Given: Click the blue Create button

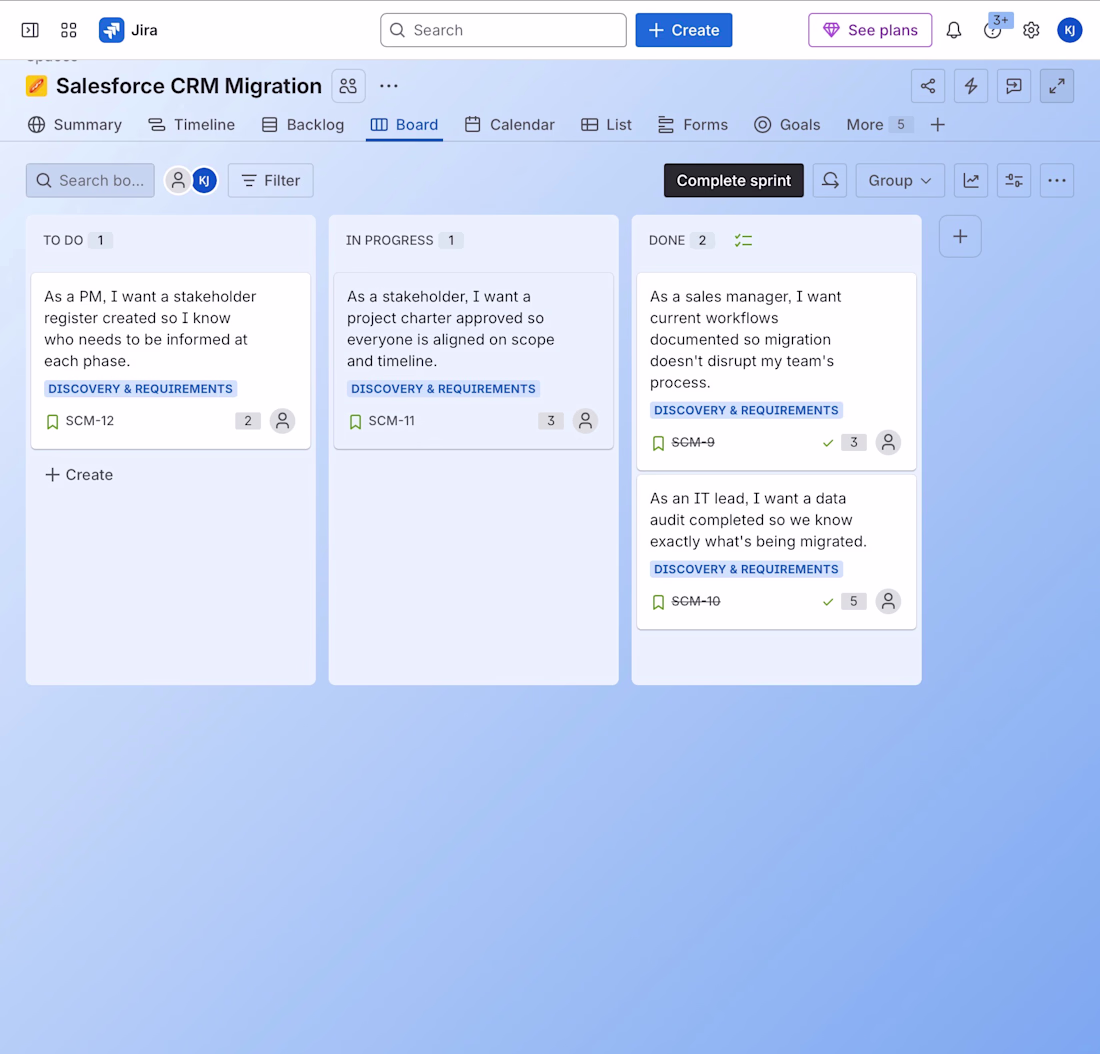Looking at the screenshot, I should pos(684,30).
